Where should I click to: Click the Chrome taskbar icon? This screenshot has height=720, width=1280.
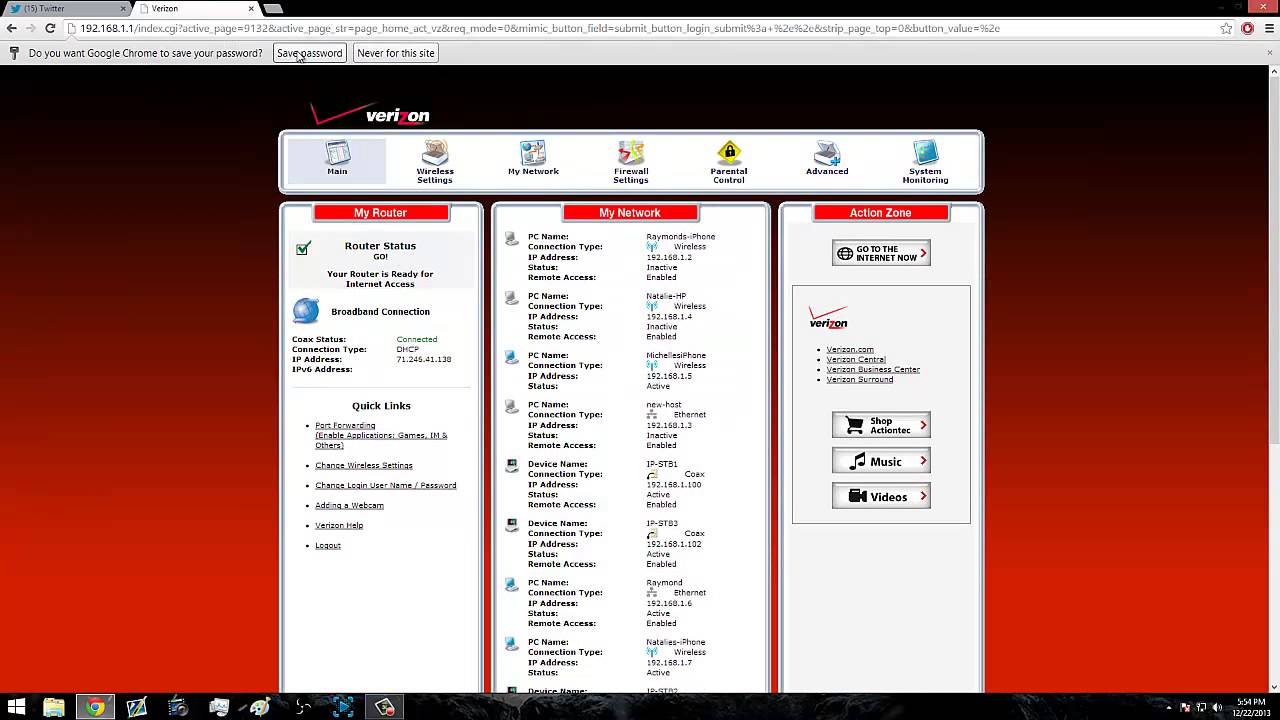point(95,707)
